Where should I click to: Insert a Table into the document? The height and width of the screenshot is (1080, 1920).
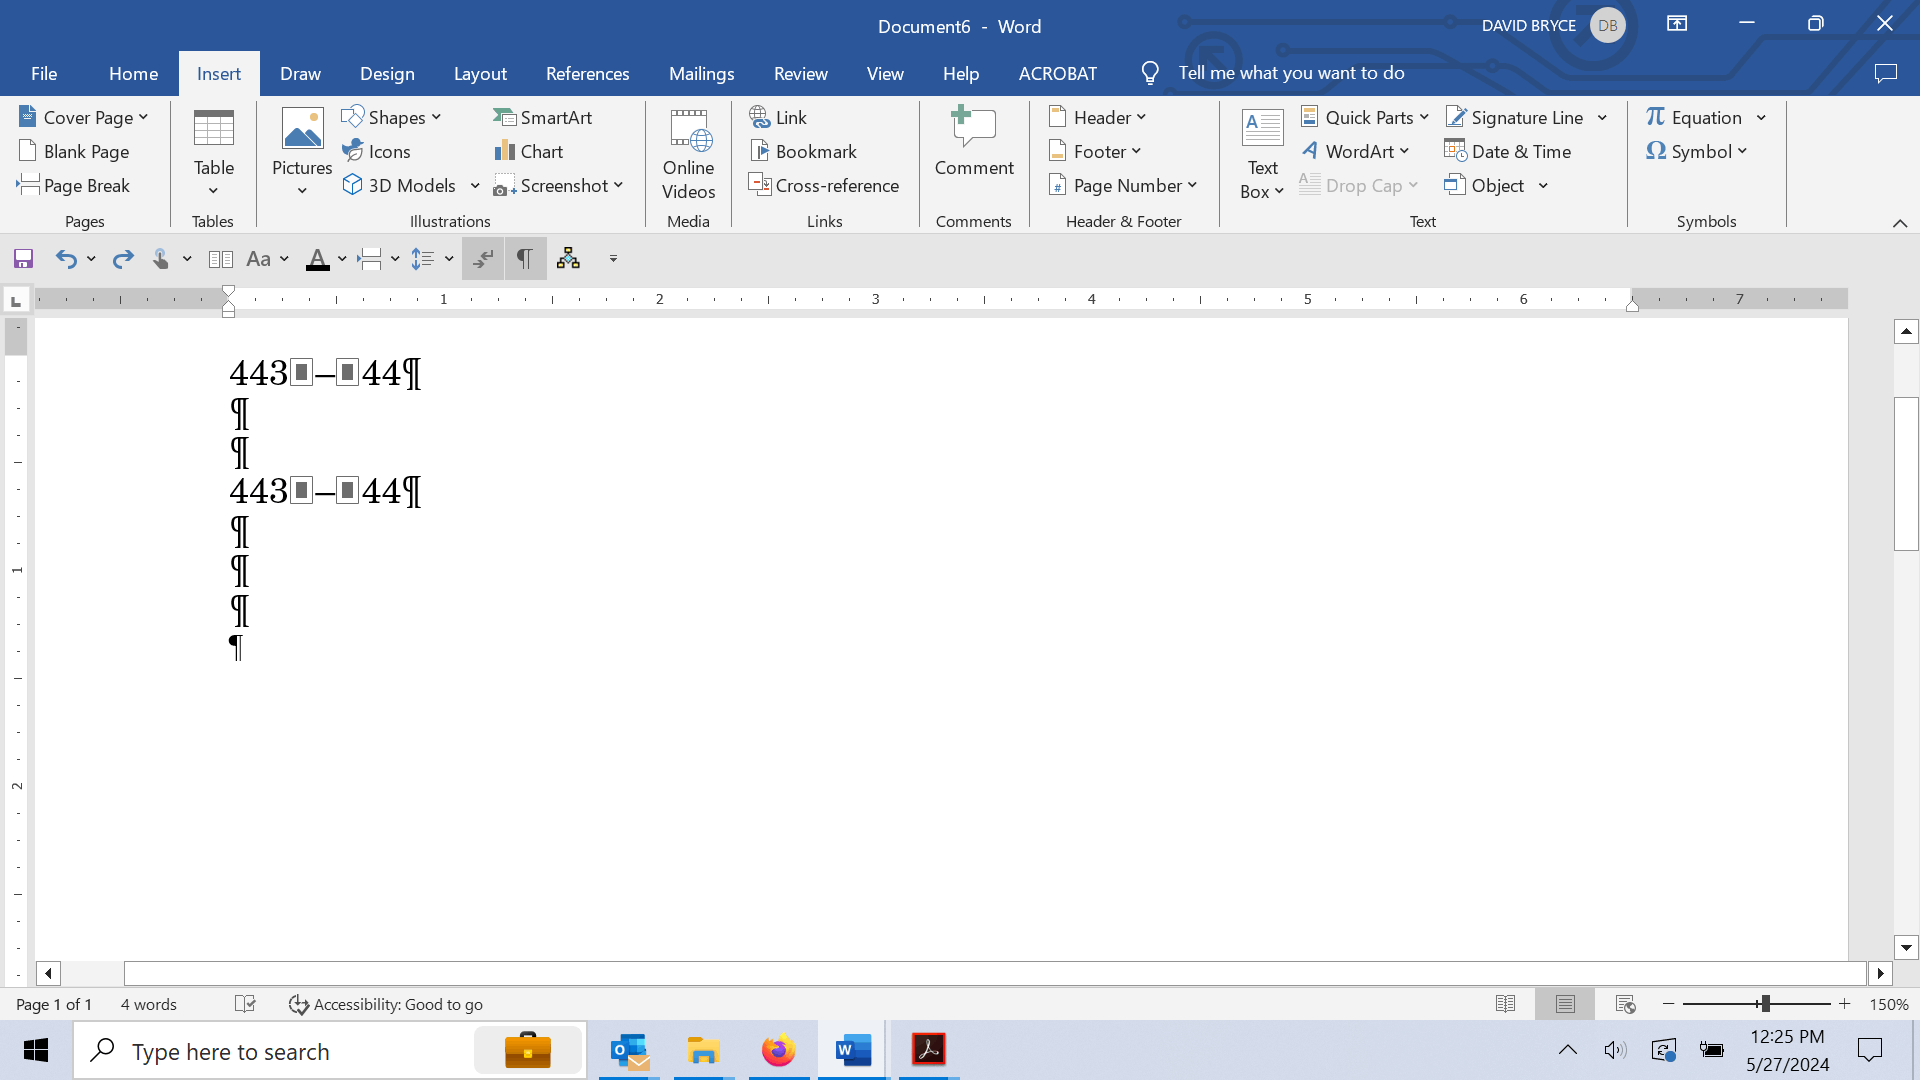tap(213, 150)
